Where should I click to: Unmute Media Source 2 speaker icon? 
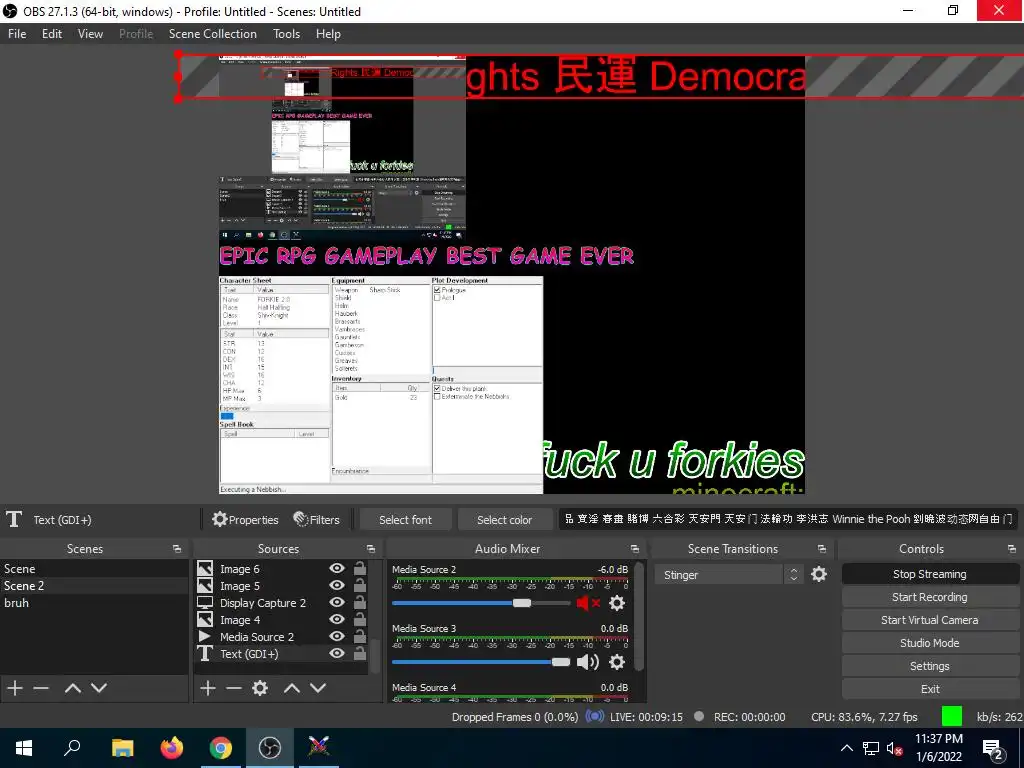pos(588,603)
